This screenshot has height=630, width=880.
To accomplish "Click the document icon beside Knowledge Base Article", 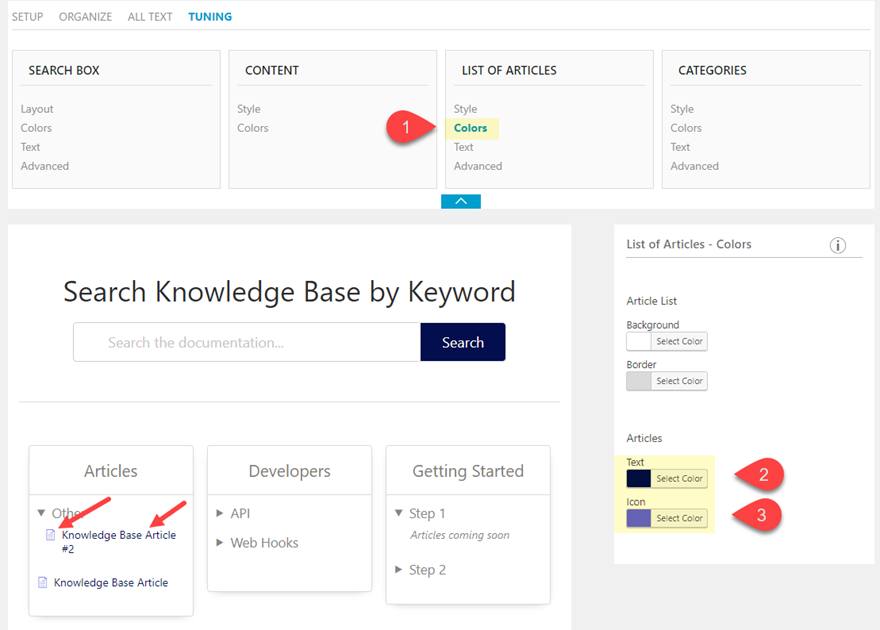I will (x=41, y=582).
